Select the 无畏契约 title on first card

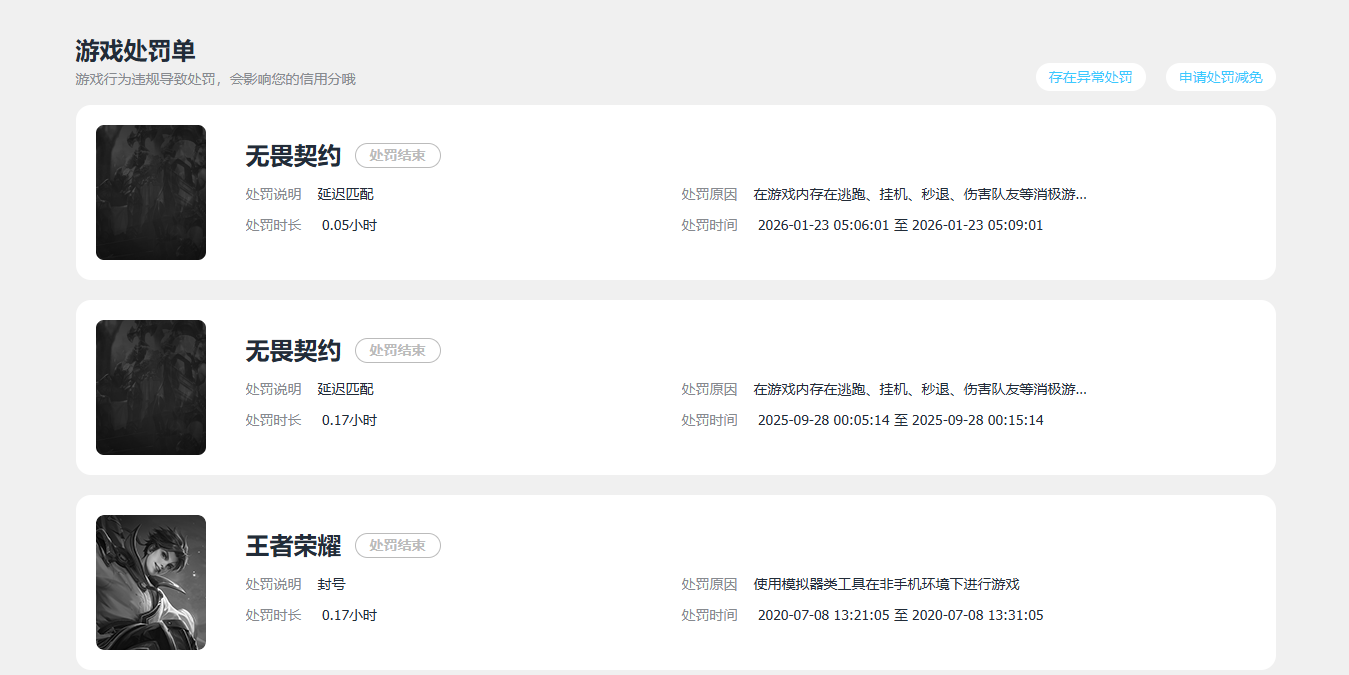[x=291, y=155]
